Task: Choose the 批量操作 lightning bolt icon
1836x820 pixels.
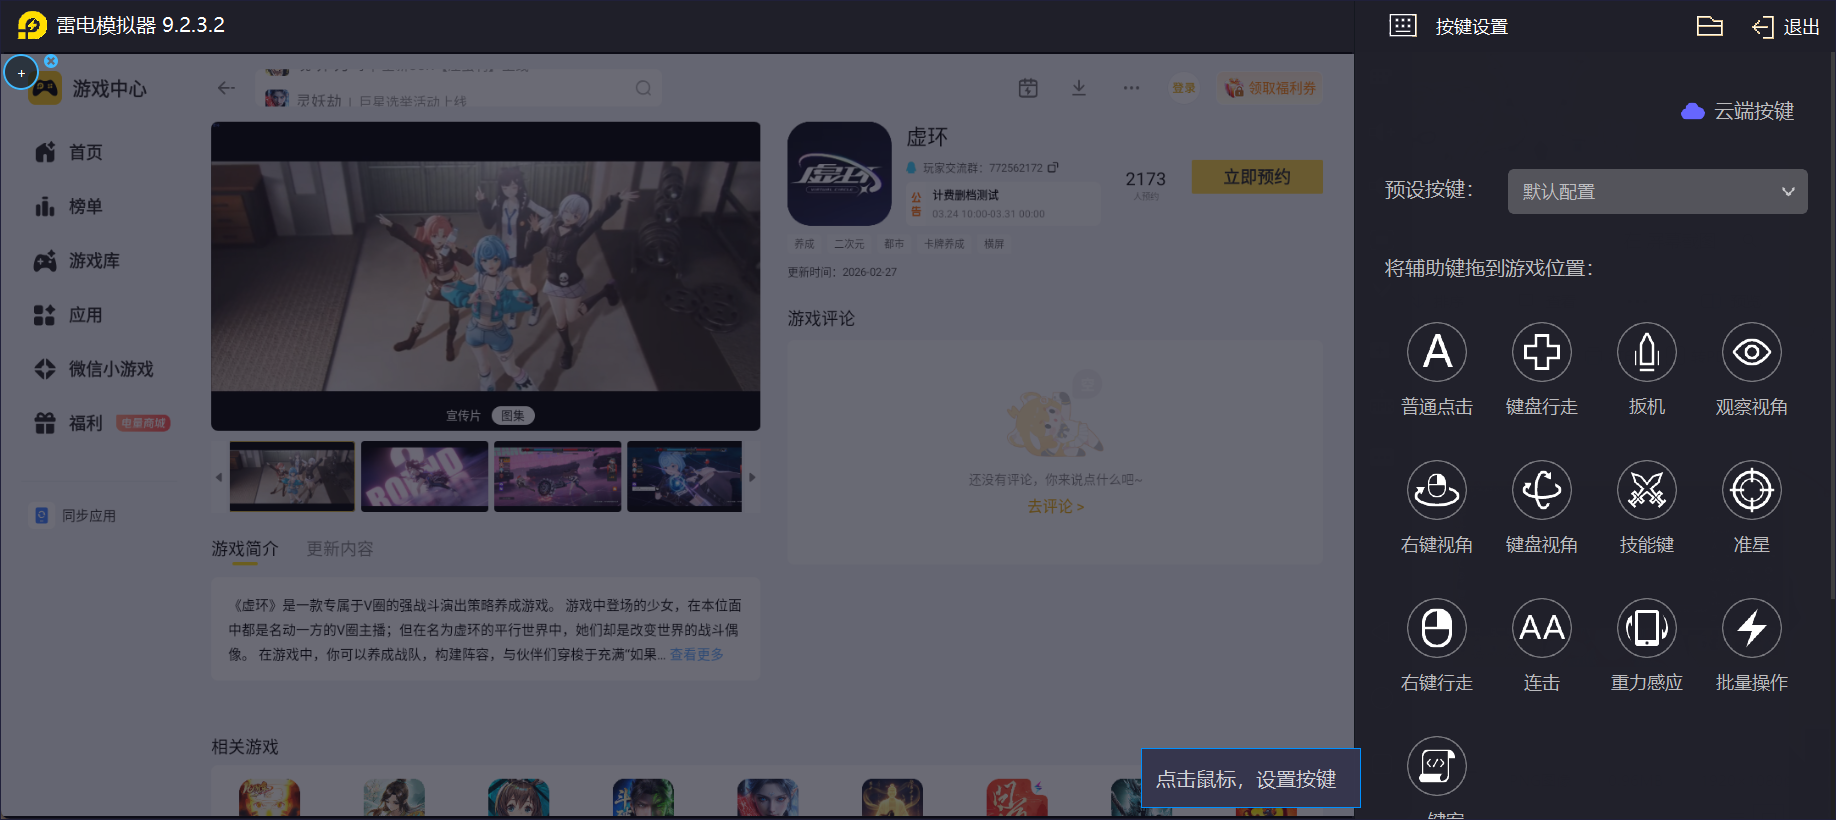Action: point(1752,628)
